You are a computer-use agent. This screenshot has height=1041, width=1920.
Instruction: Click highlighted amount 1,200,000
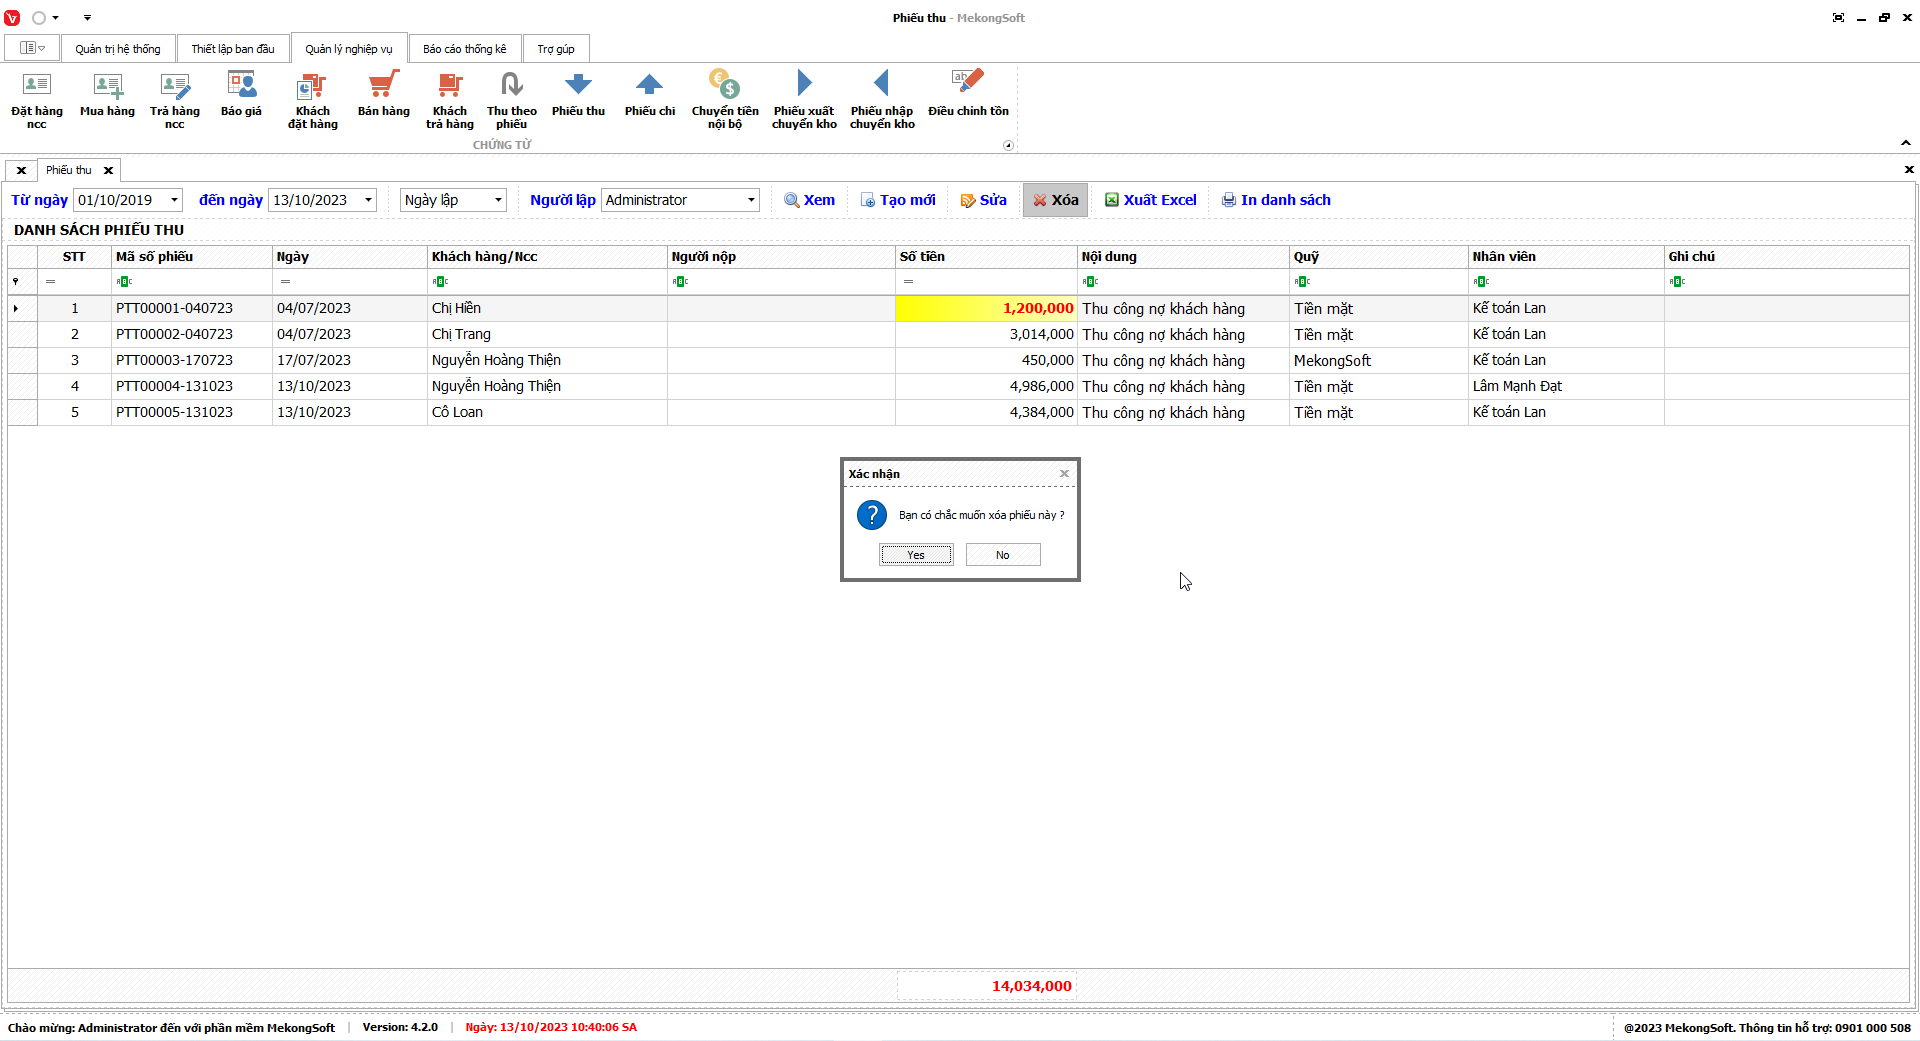click(x=986, y=309)
